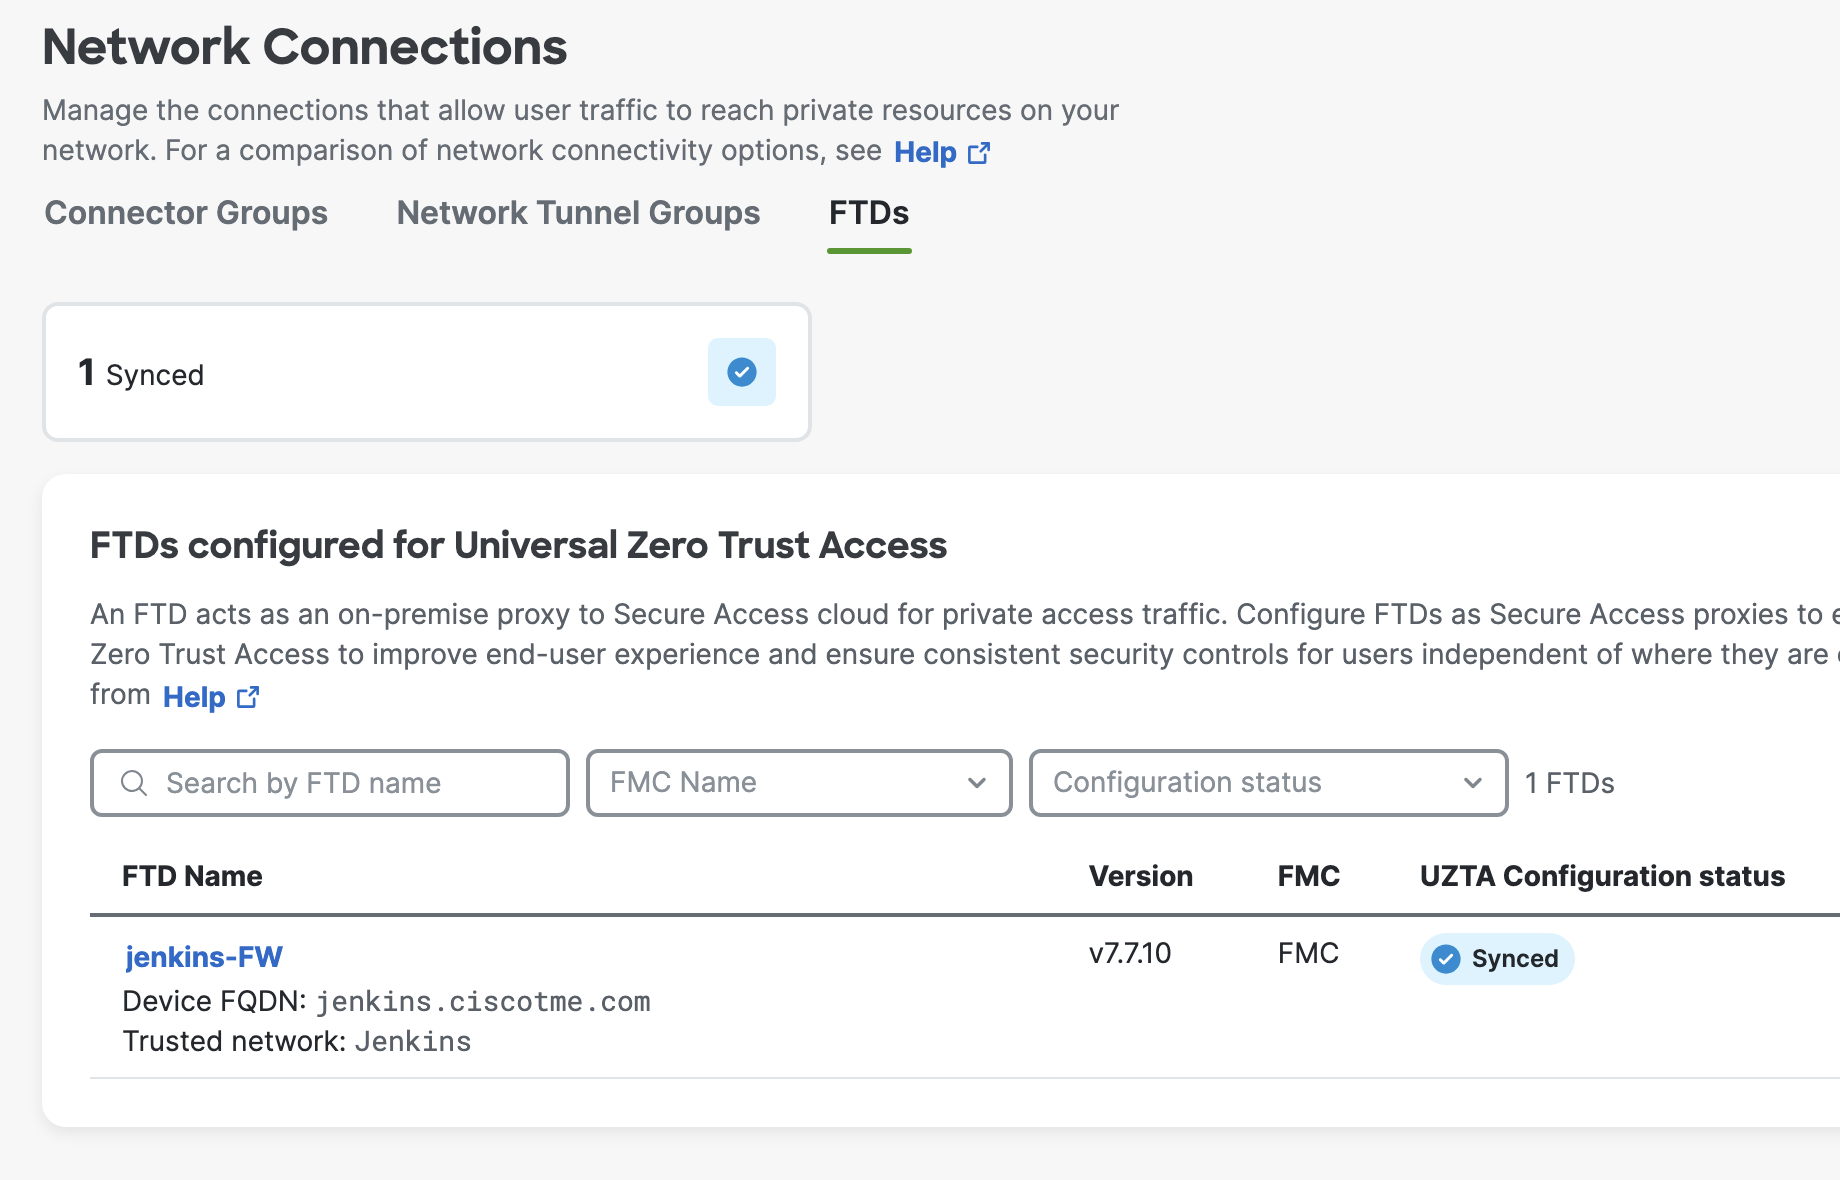Click the external-link icon after 'from Help'
The image size is (1840, 1180).
pos(248,697)
